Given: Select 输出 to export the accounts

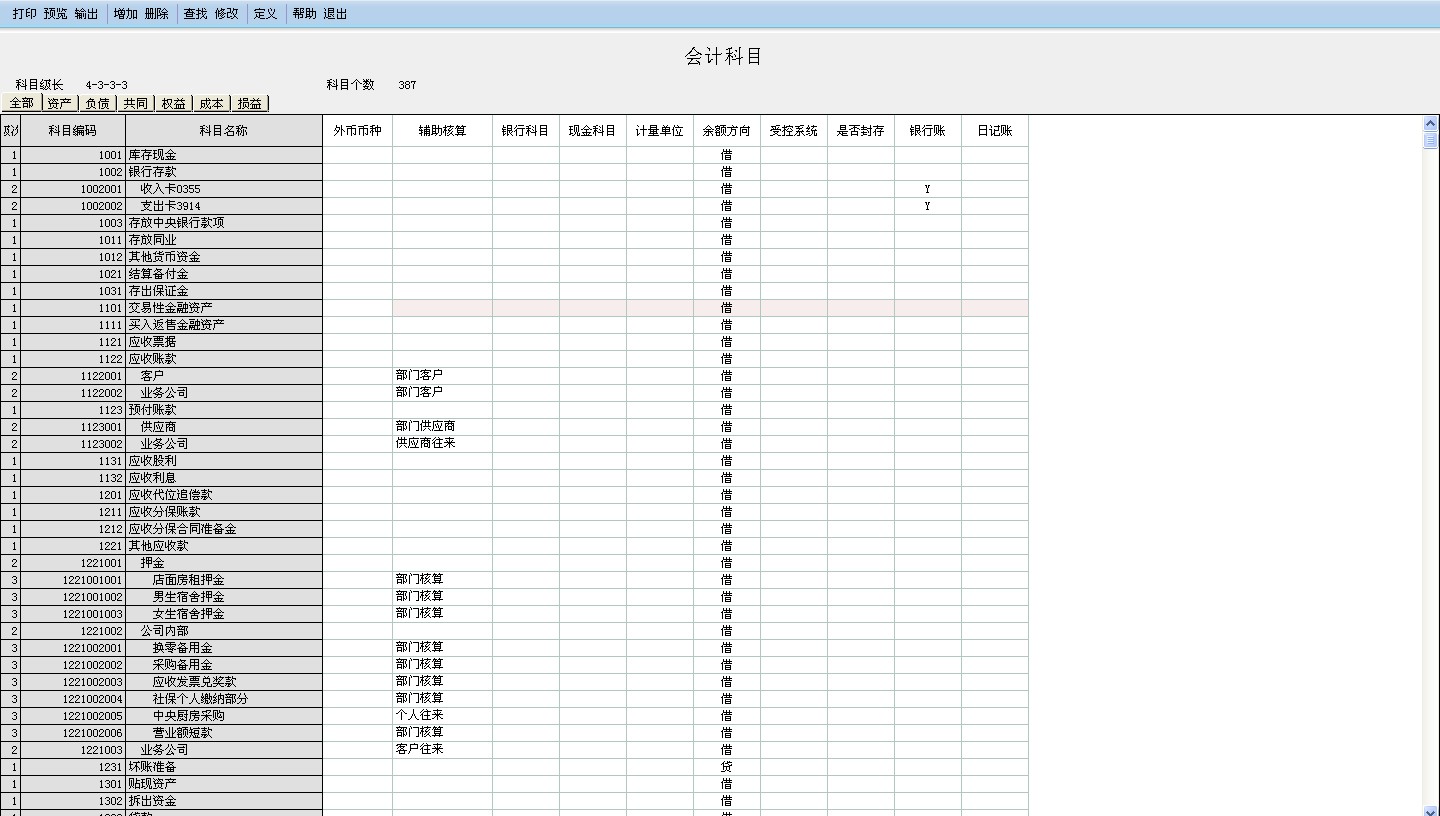Looking at the screenshot, I should (x=85, y=14).
